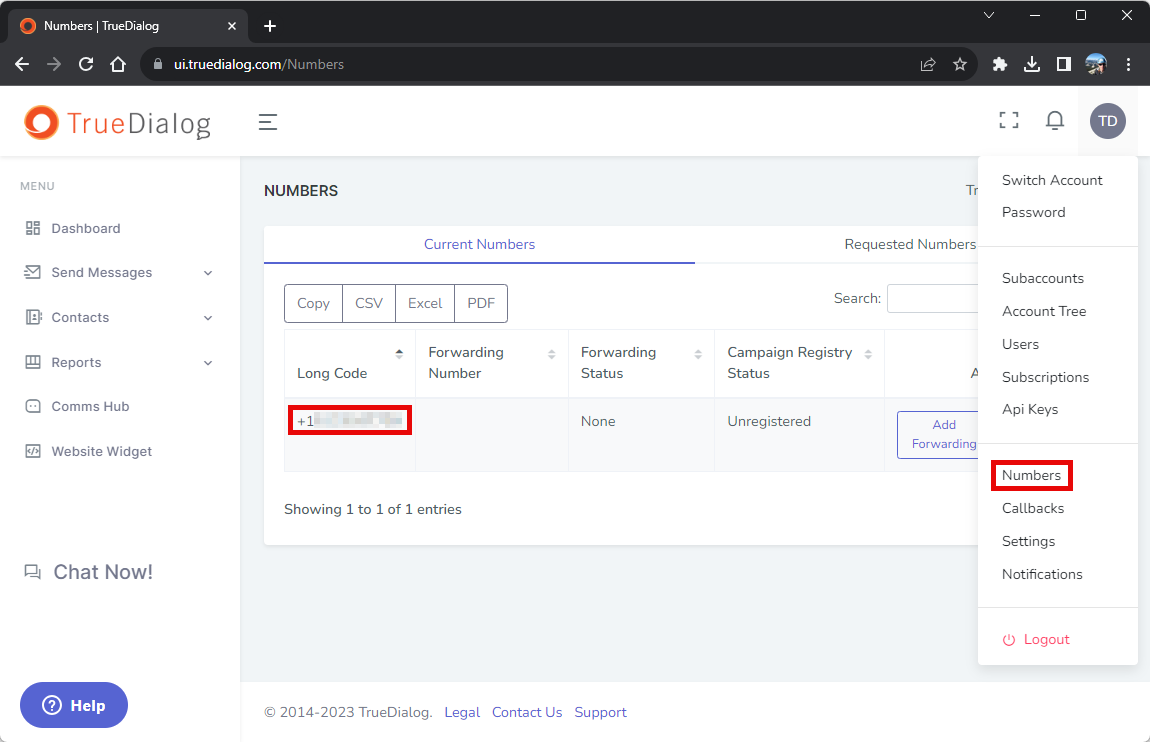Switch to Current Numbers tab

[479, 244]
